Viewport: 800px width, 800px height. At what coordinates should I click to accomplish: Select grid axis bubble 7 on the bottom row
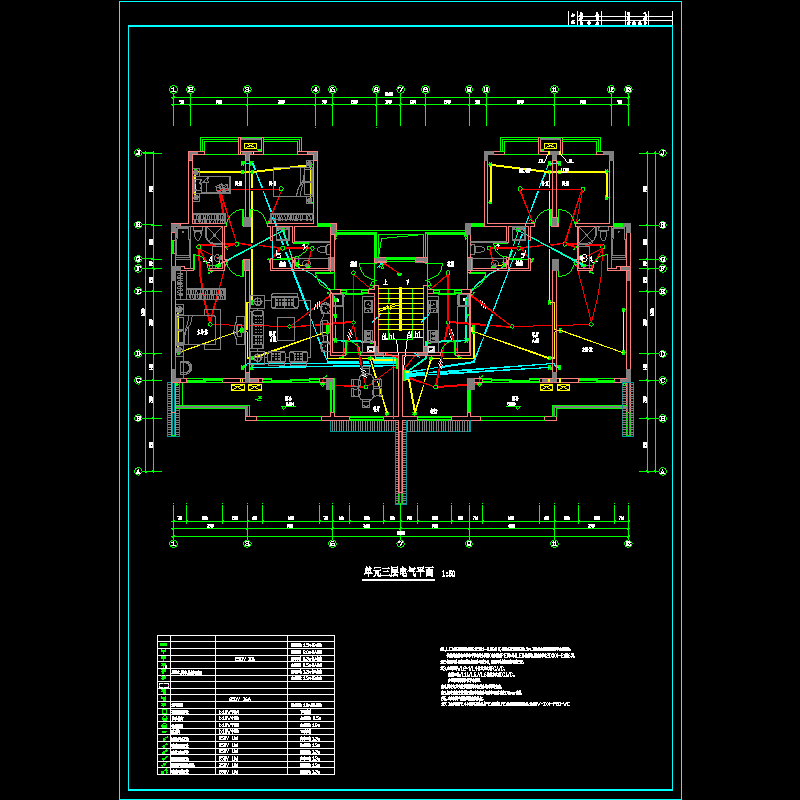401,544
